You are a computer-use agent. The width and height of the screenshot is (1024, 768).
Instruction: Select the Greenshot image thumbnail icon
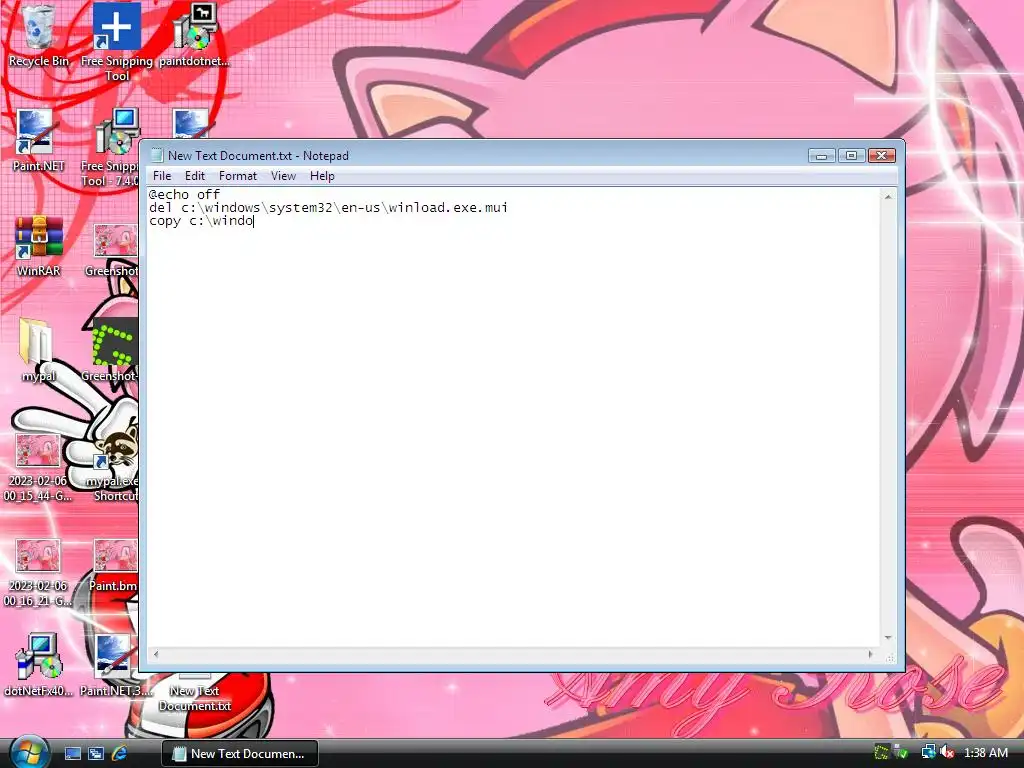coord(114,250)
